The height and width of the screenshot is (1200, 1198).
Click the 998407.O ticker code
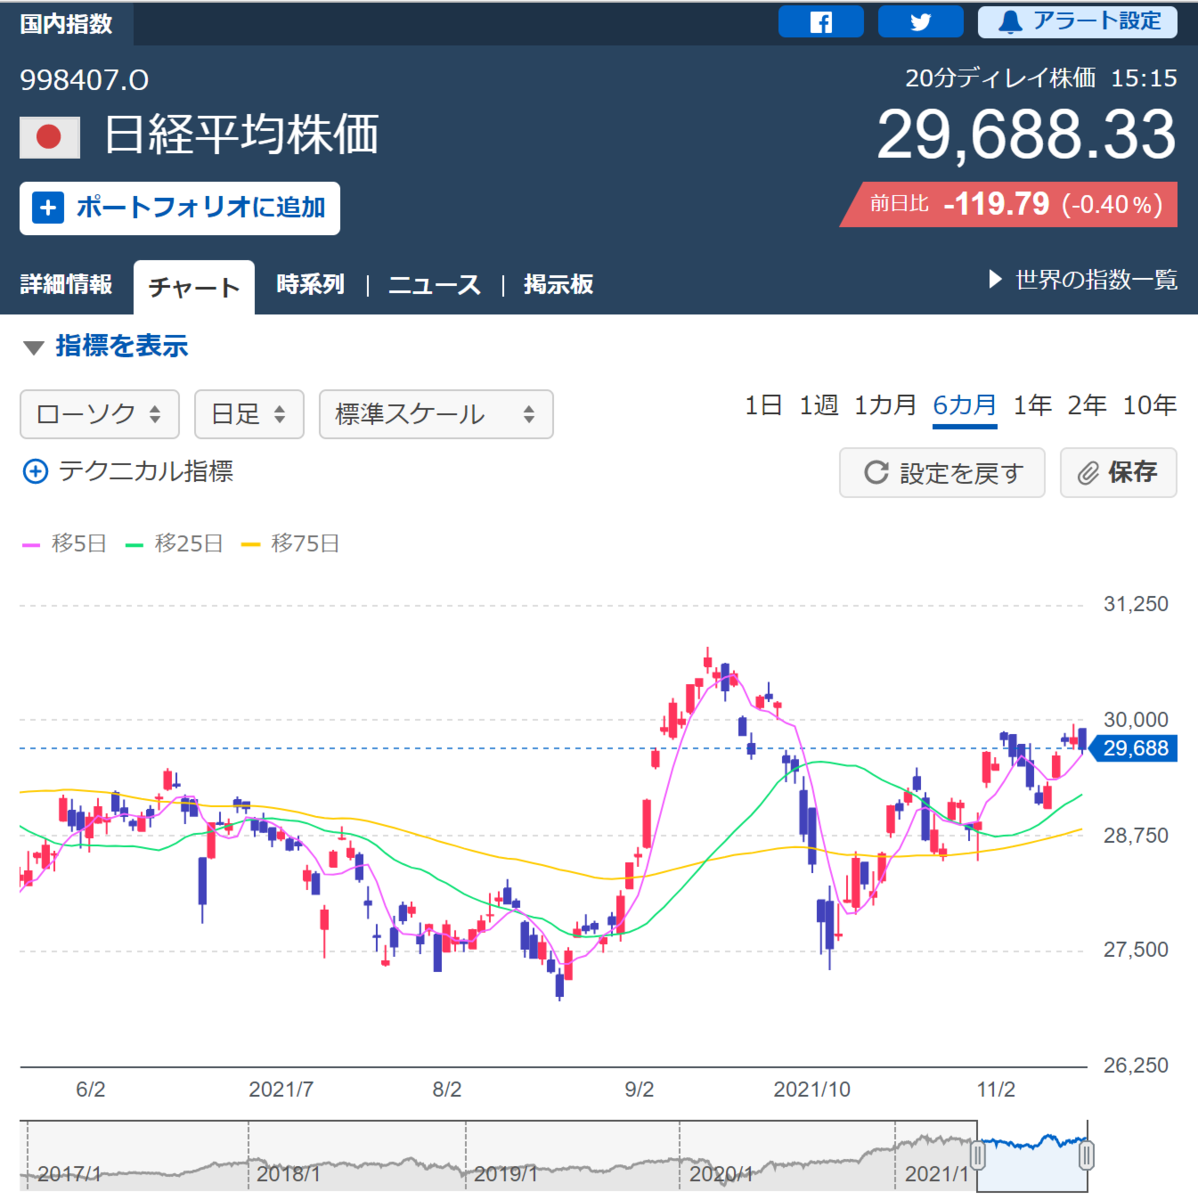[x=84, y=80]
